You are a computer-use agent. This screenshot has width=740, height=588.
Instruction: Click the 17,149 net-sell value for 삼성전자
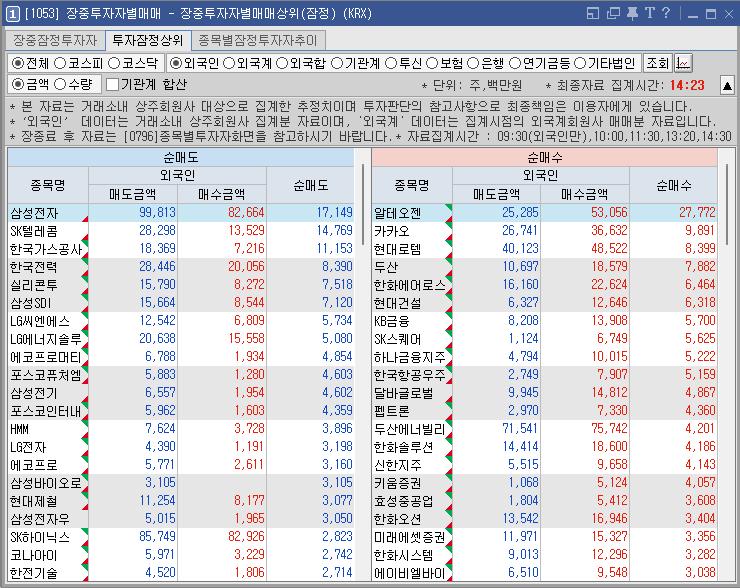[x=334, y=213]
